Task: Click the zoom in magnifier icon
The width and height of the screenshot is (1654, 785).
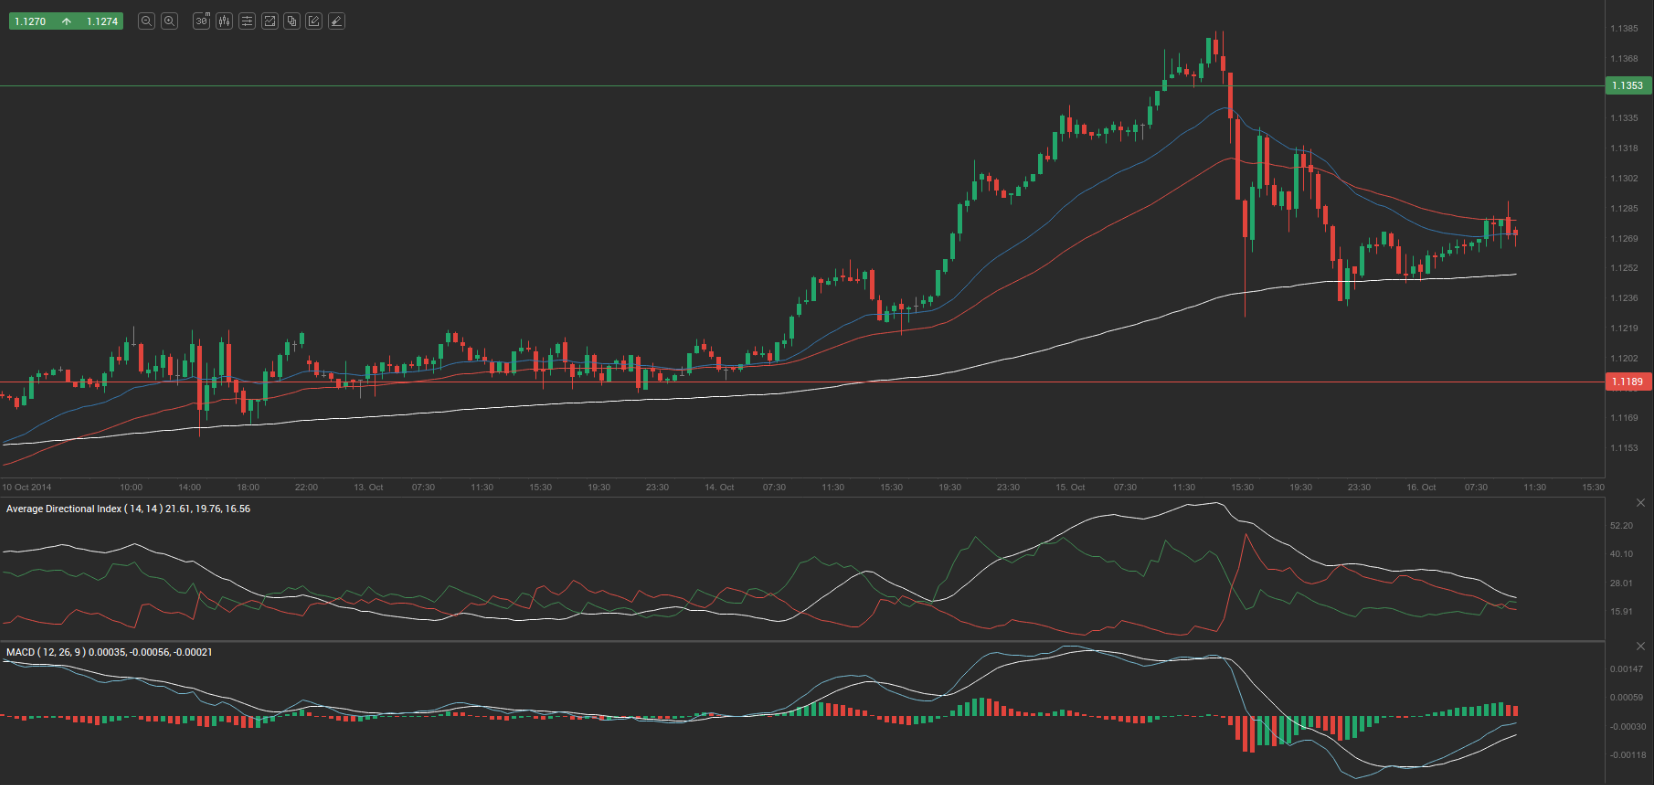Action: click(170, 21)
